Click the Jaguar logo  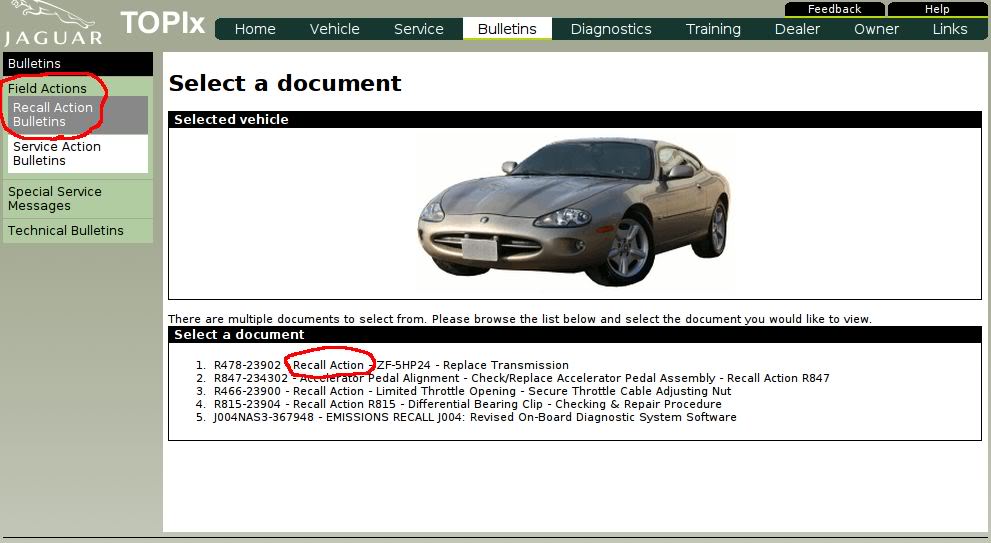(52, 23)
